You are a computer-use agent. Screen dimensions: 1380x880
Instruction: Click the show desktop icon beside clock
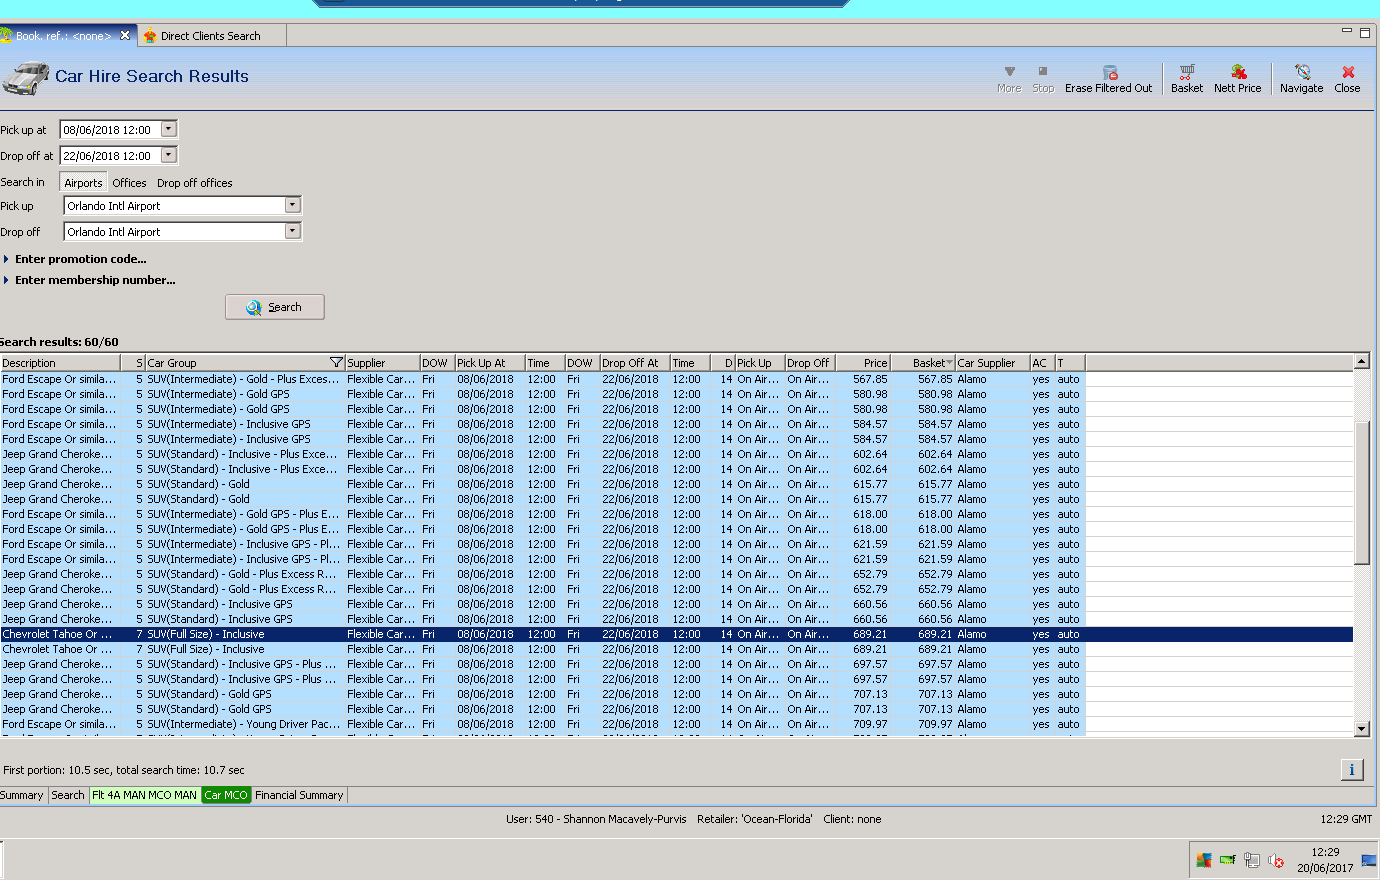[x=1369, y=860]
